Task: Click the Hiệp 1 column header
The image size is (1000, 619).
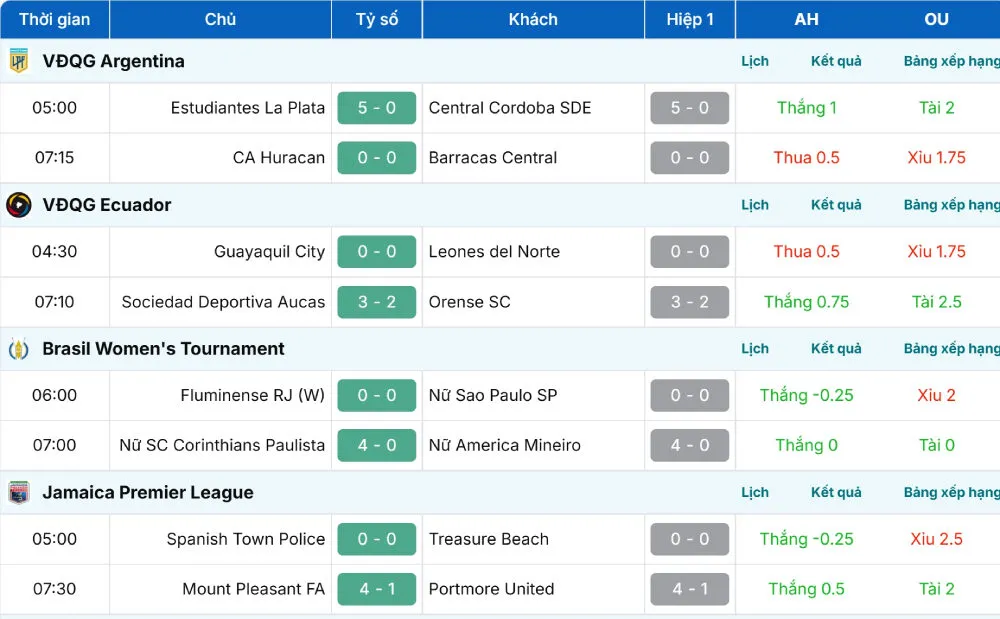Action: click(x=690, y=20)
